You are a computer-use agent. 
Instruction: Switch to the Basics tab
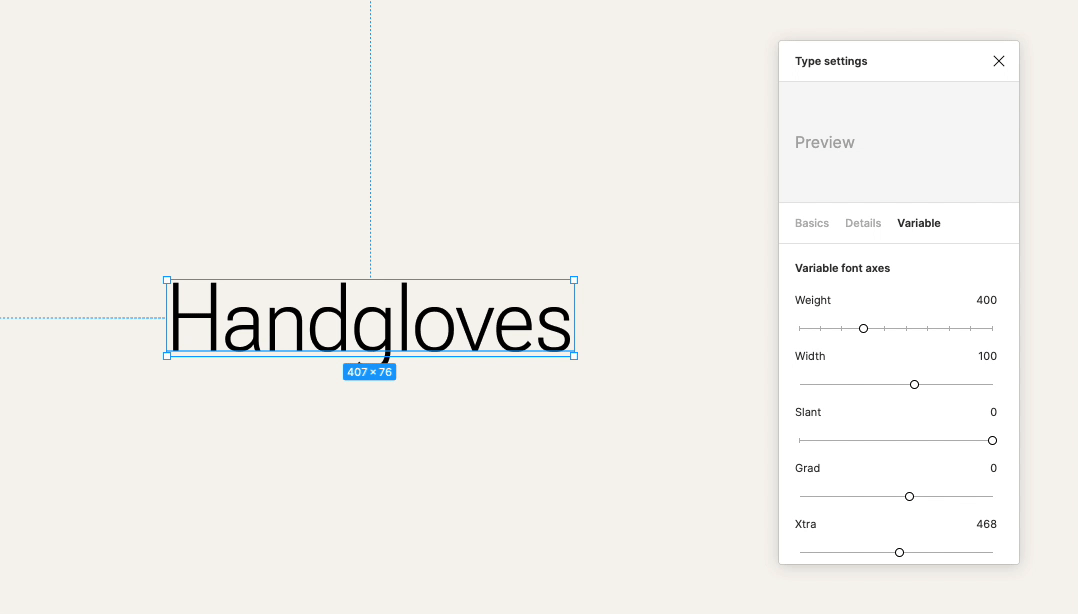pos(811,223)
